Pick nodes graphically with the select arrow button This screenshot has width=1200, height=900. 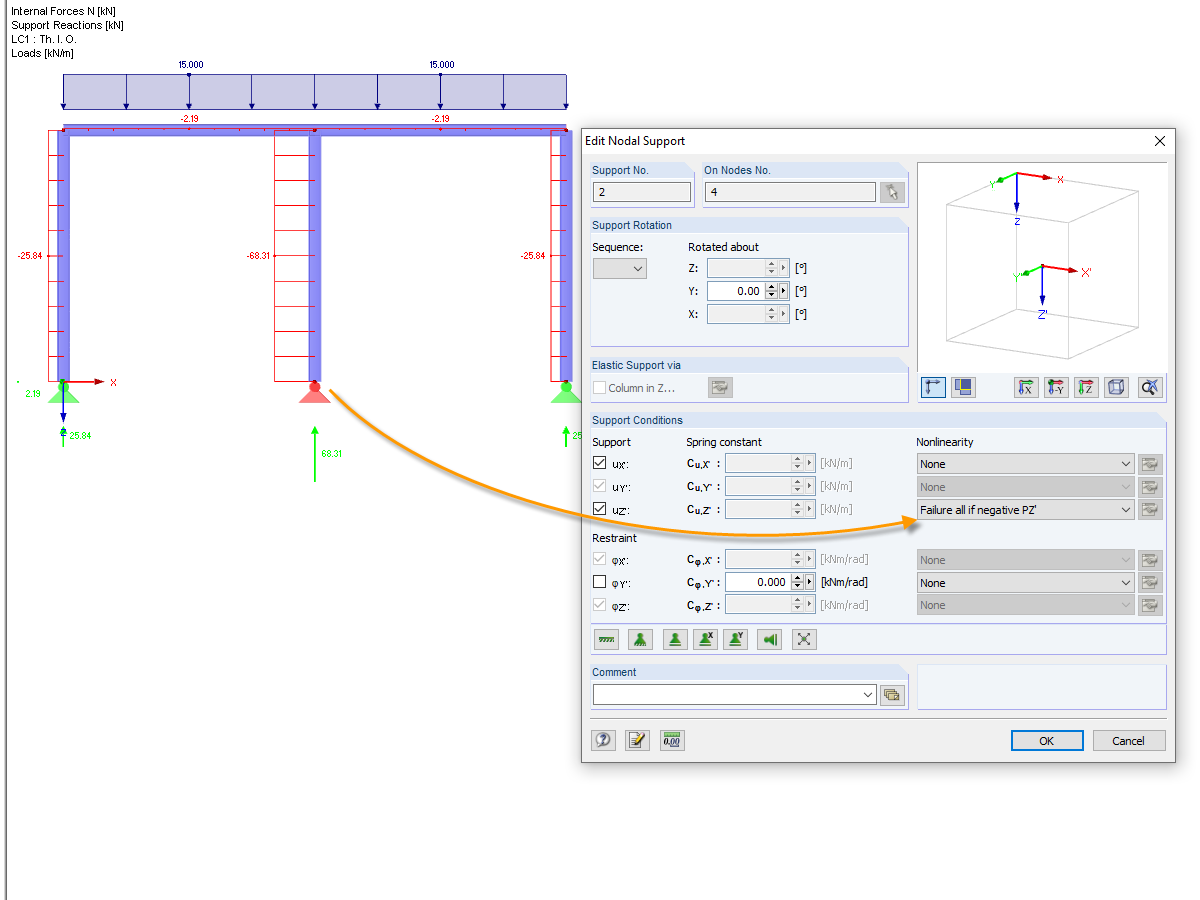(x=892, y=192)
